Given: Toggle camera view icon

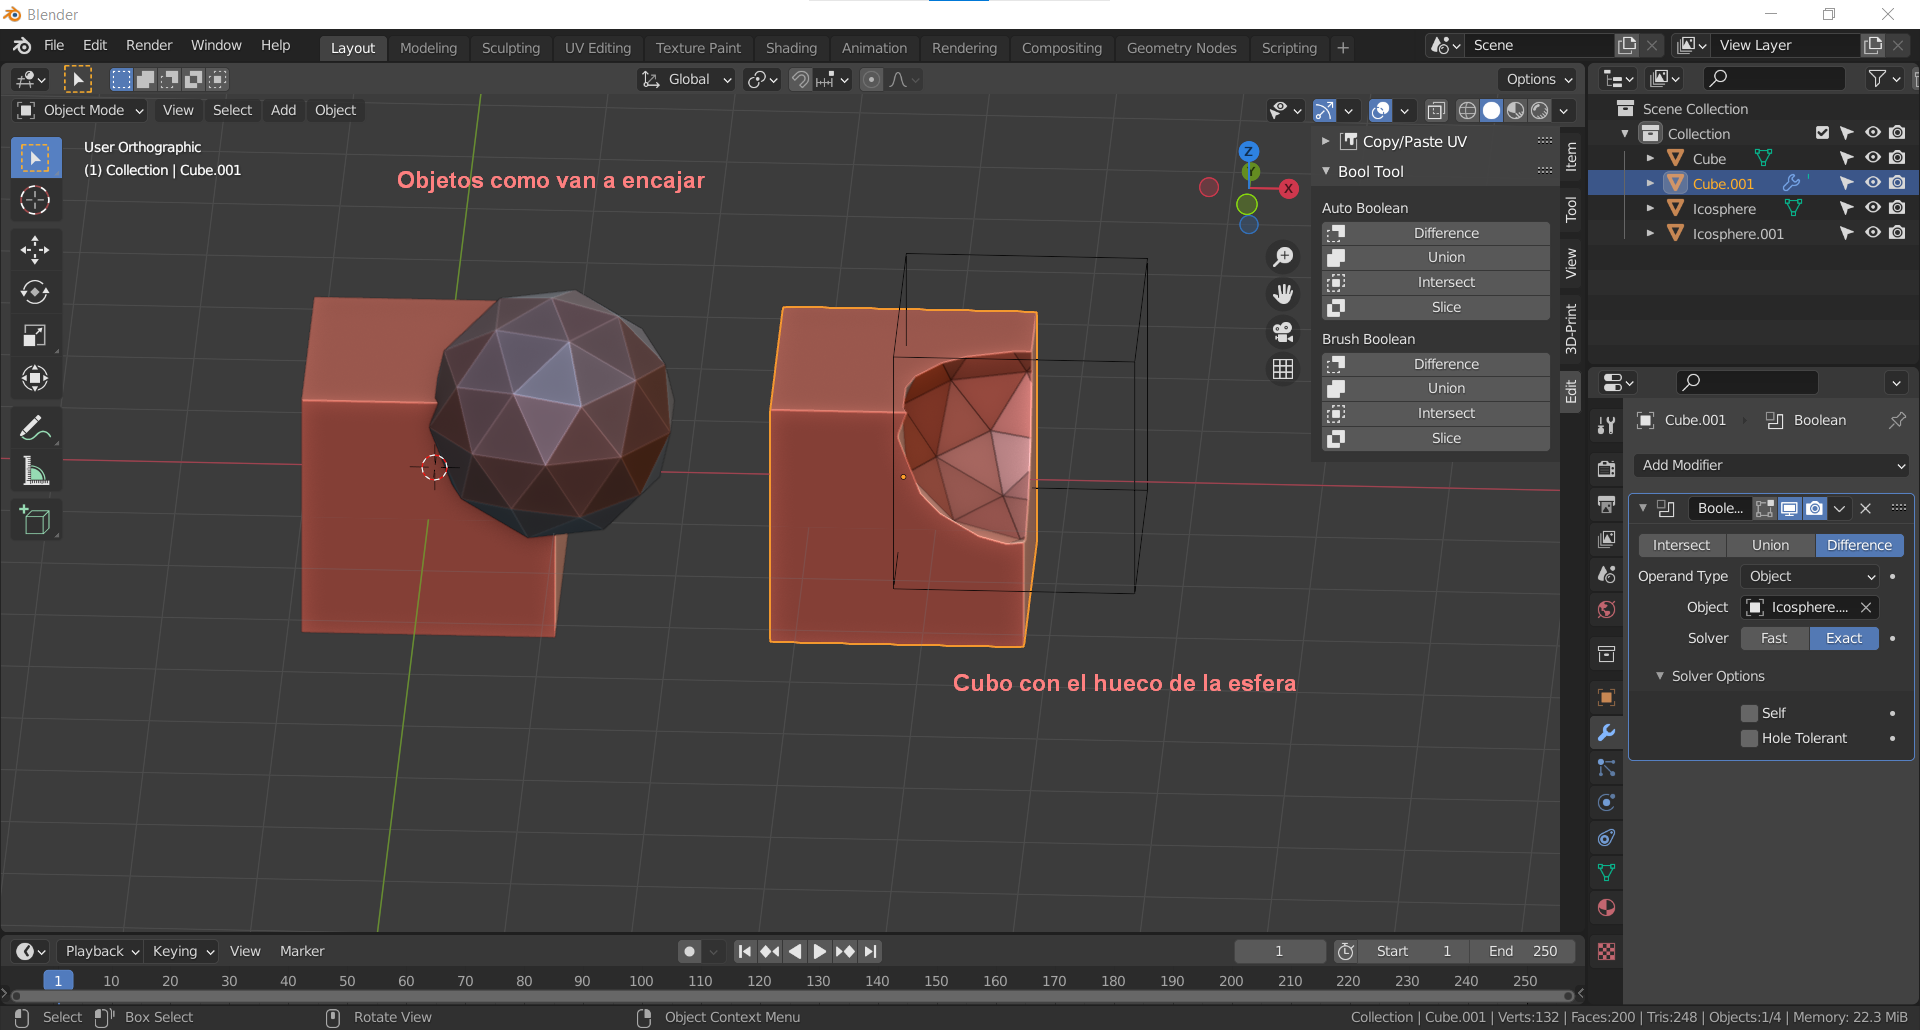Looking at the screenshot, I should point(1283,331).
